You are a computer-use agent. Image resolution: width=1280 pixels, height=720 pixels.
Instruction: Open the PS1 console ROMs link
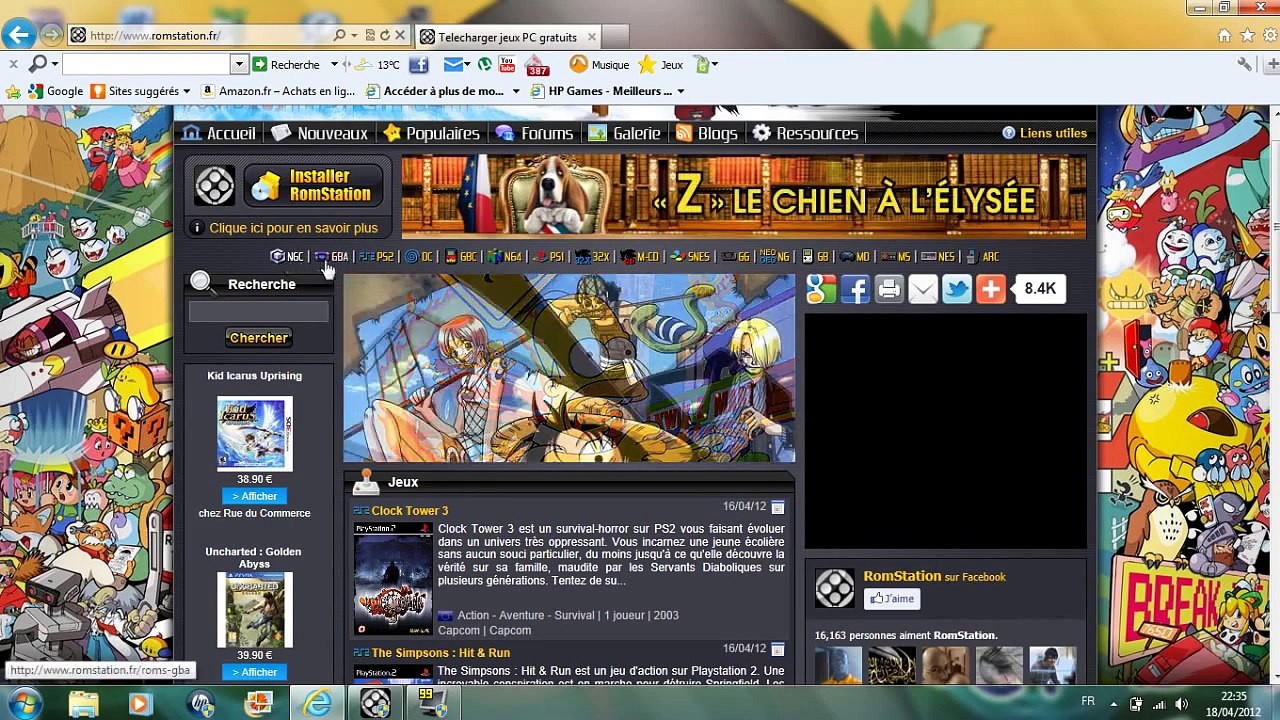pos(549,257)
